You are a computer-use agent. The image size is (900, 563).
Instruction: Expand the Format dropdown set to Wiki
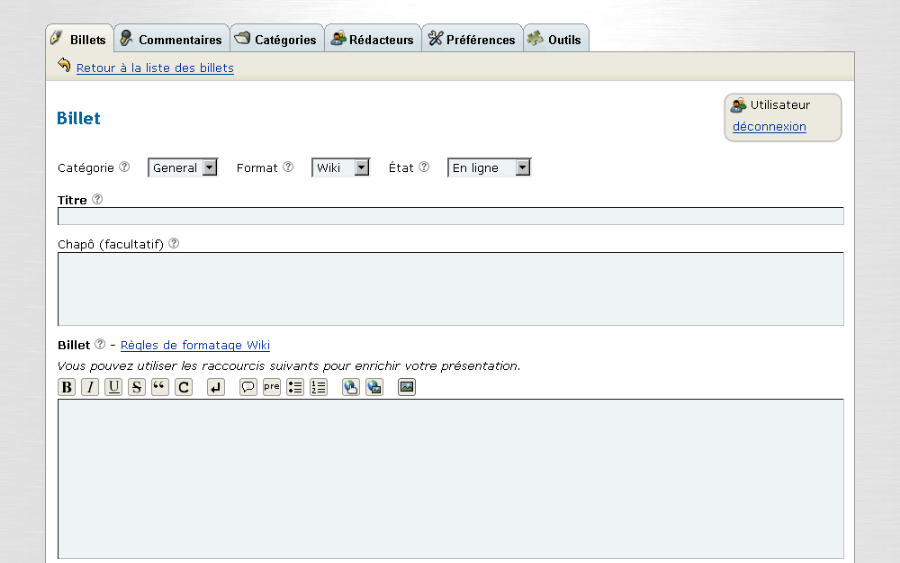341,168
